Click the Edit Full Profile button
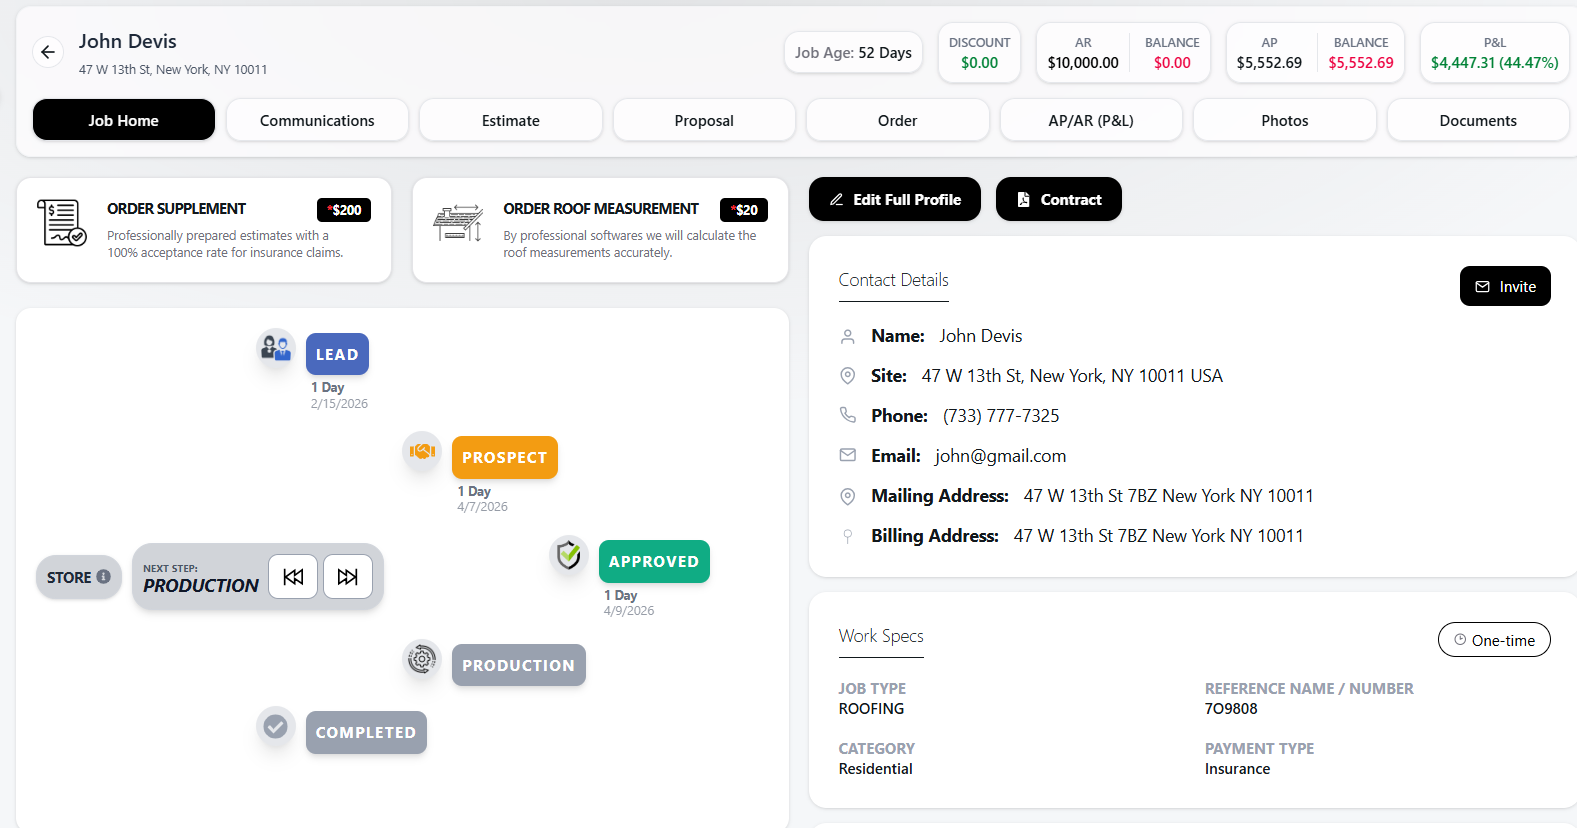Viewport: 1577px width, 828px height. point(895,199)
